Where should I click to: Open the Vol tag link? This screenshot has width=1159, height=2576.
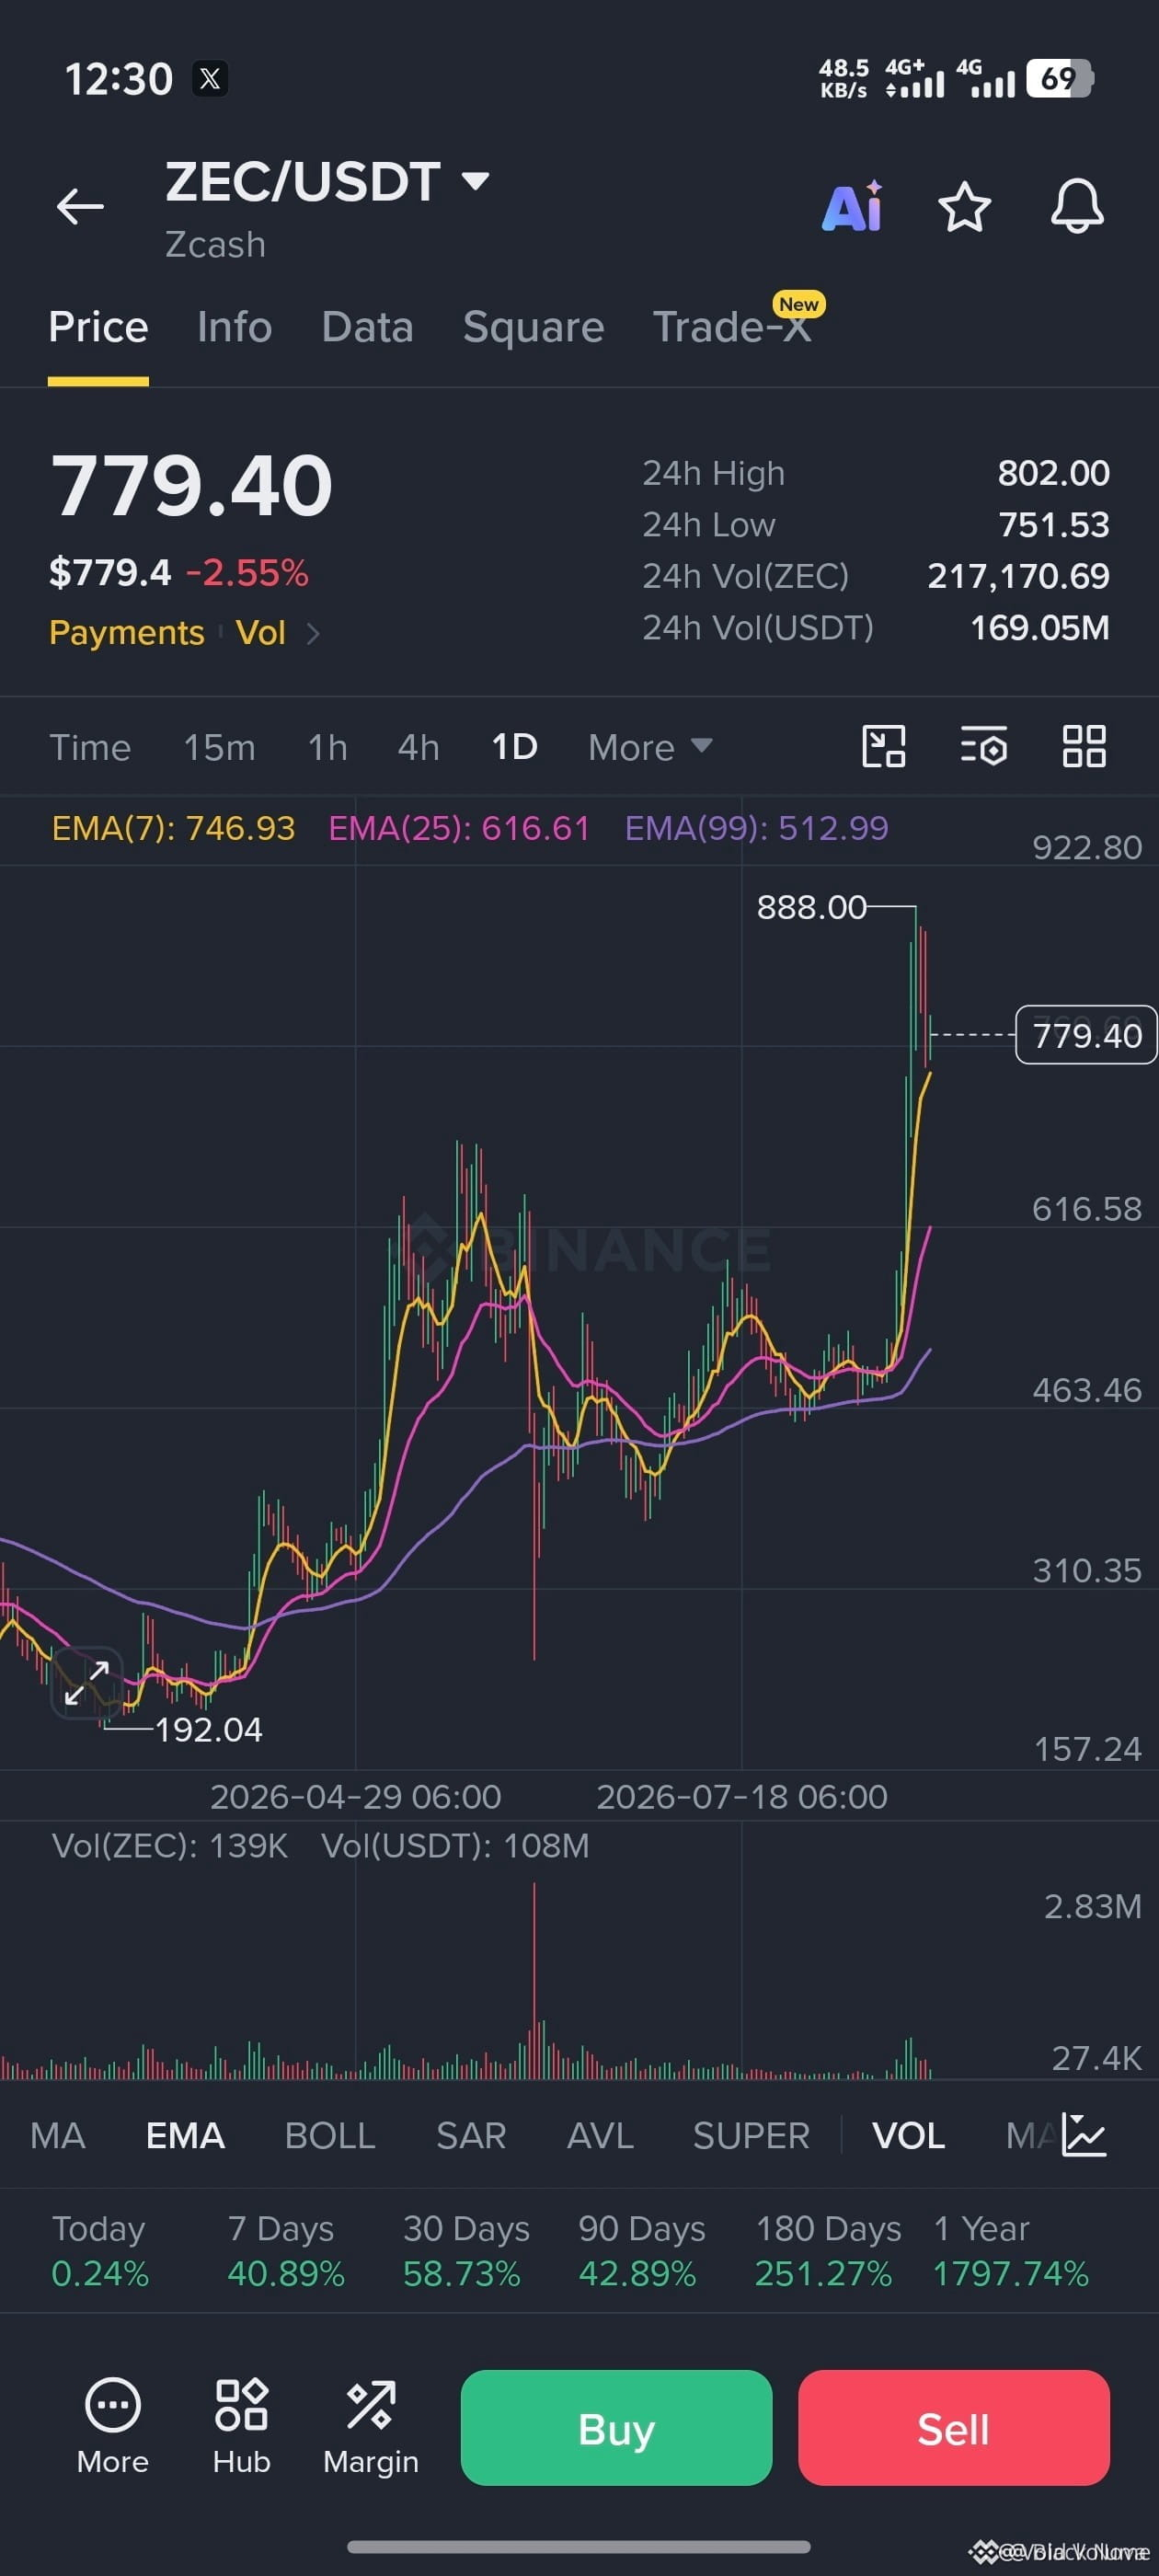(260, 633)
